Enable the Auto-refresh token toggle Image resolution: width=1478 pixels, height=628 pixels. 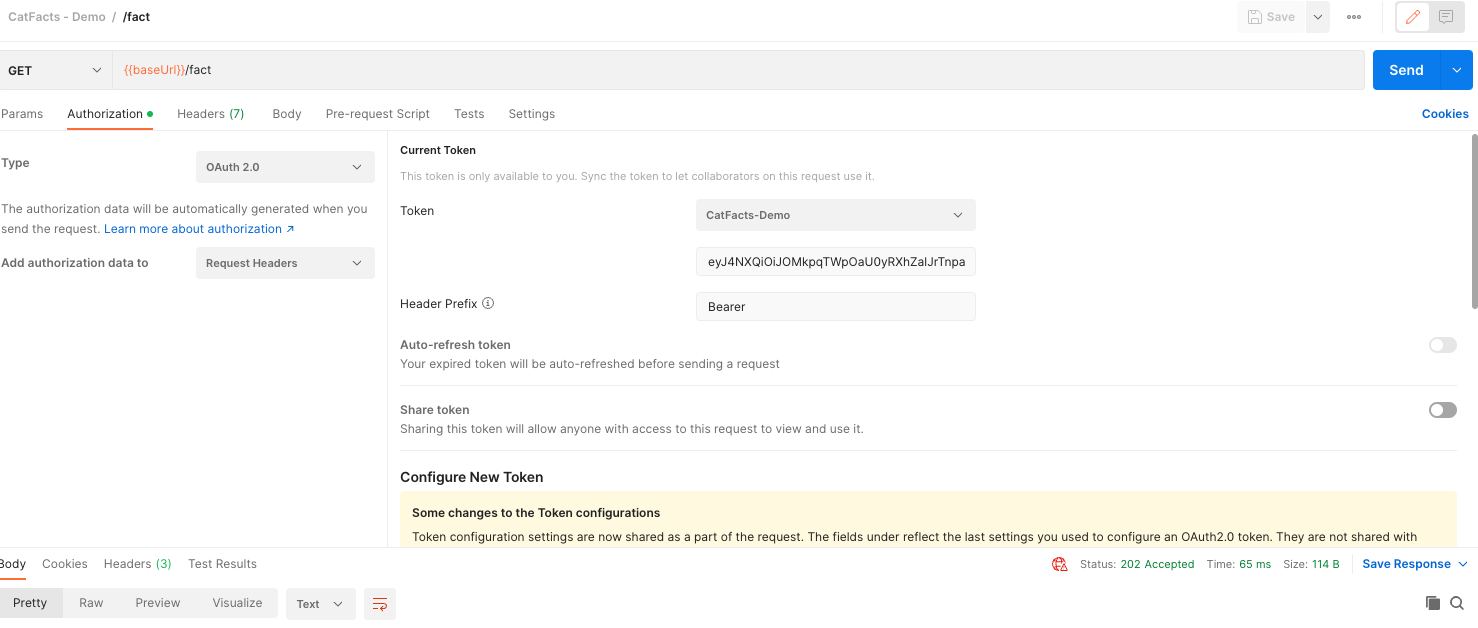tap(1443, 345)
